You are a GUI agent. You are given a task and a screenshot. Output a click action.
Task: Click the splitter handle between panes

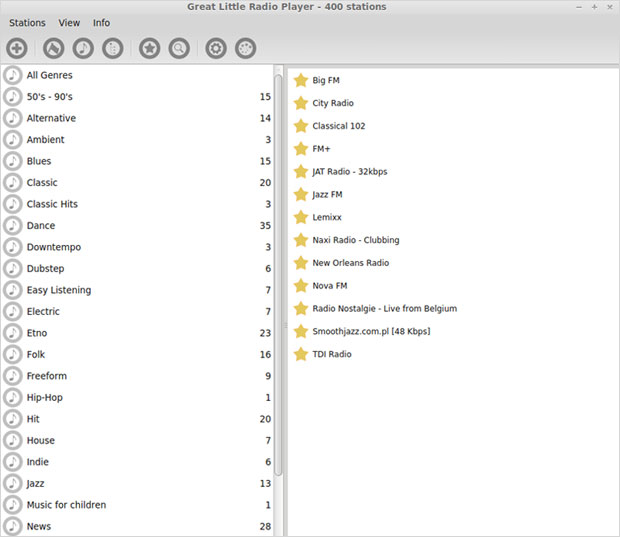tap(285, 325)
